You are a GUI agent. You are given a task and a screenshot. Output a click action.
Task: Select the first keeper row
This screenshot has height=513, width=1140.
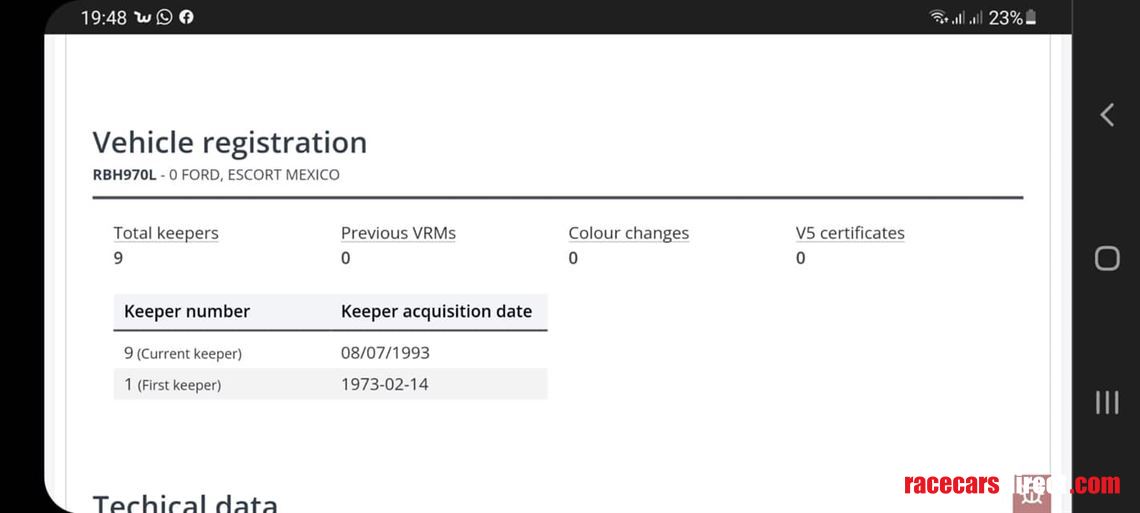click(330, 384)
